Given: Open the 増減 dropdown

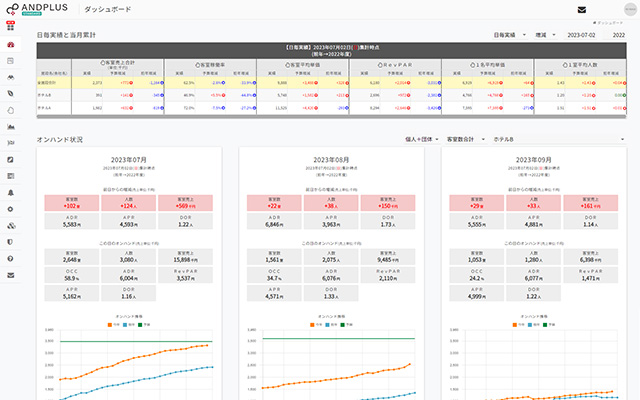Looking at the screenshot, I should [x=546, y=35].
